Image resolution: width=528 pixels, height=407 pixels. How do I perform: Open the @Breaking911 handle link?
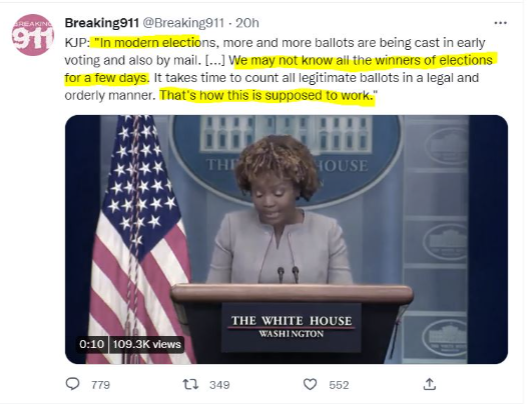tap(184, 23)
